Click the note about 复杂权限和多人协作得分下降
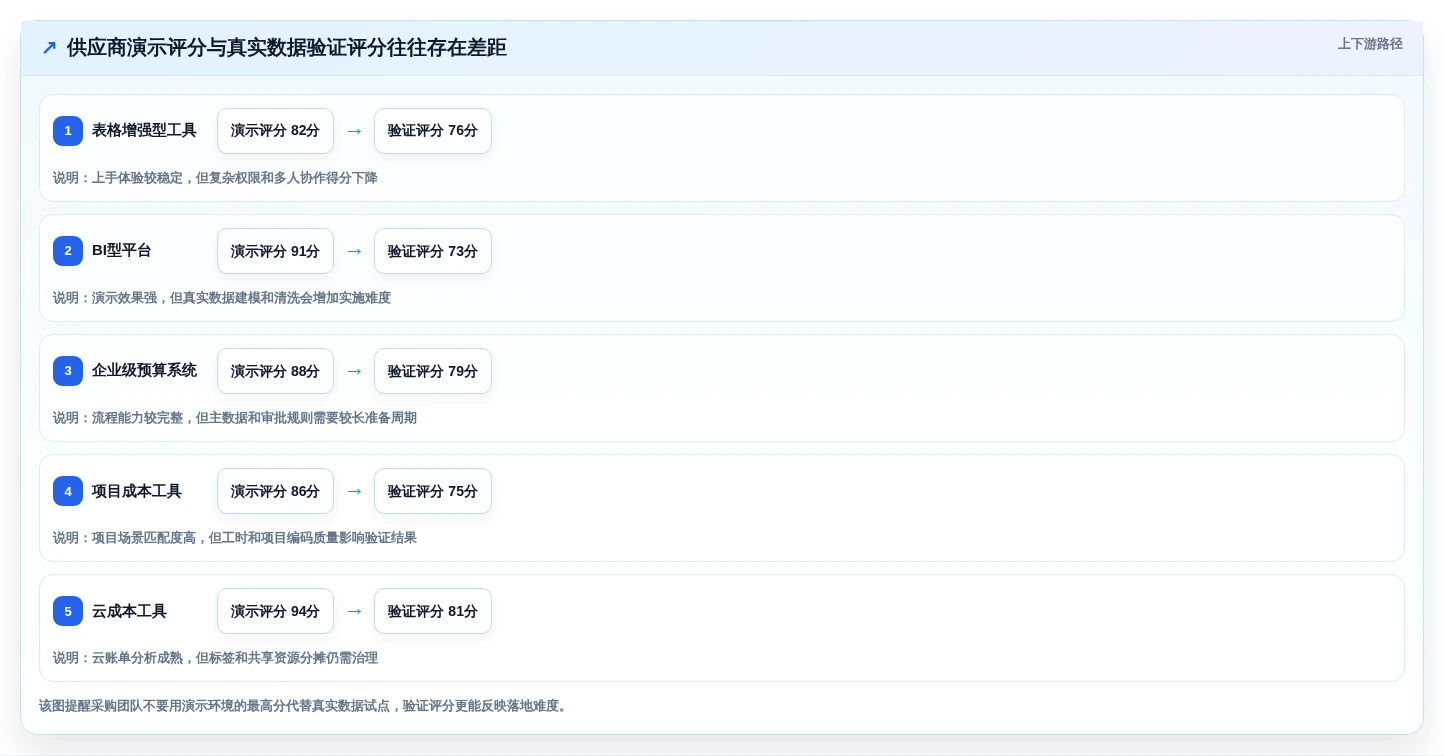The width and height of the screenshot is (1444, 756). (215, 178)
